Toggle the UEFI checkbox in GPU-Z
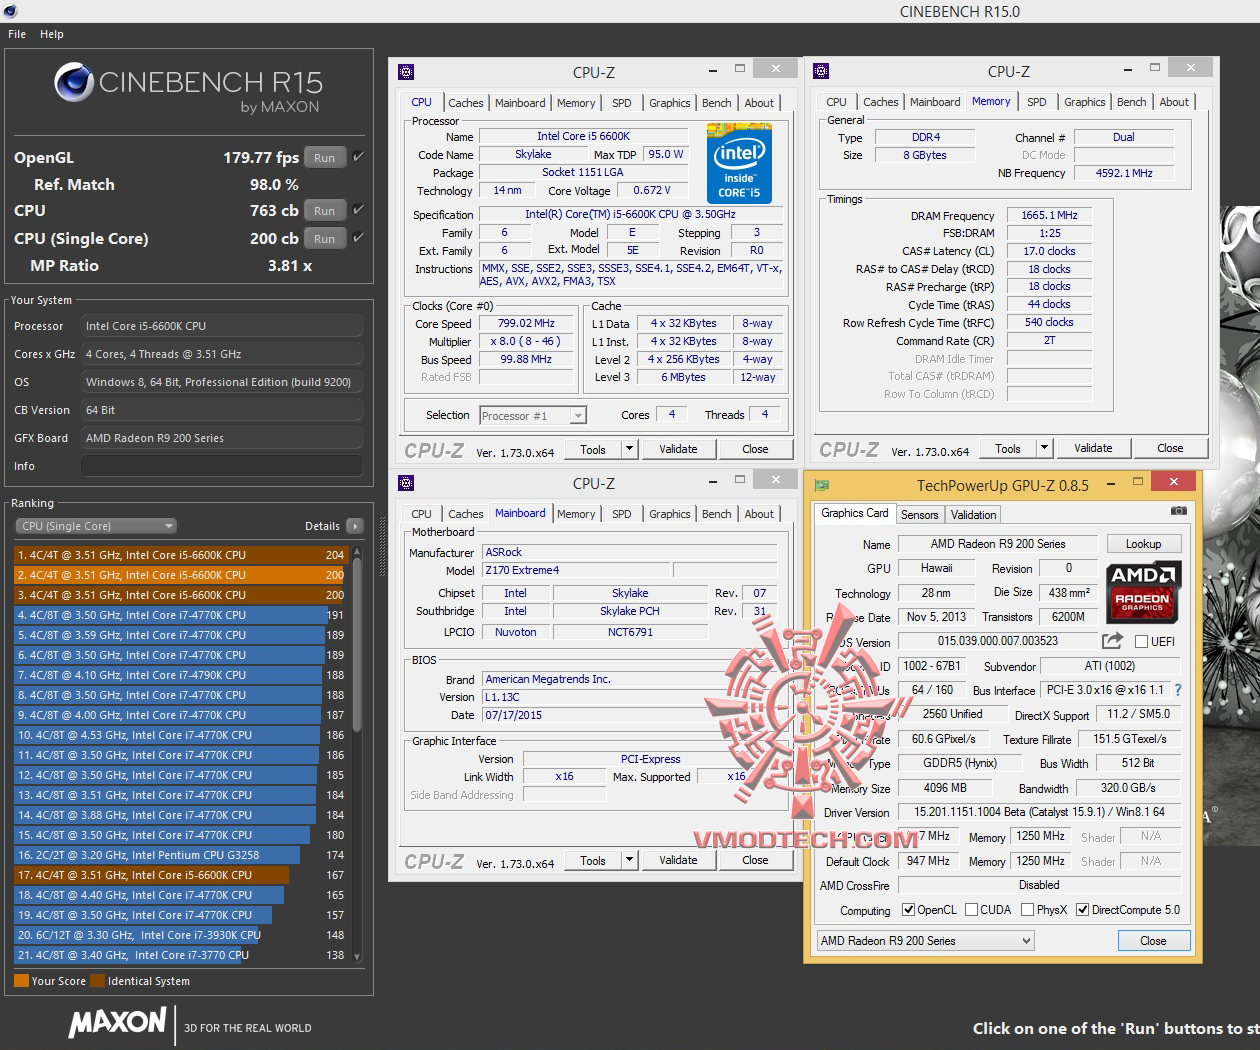 (1141, 641)
